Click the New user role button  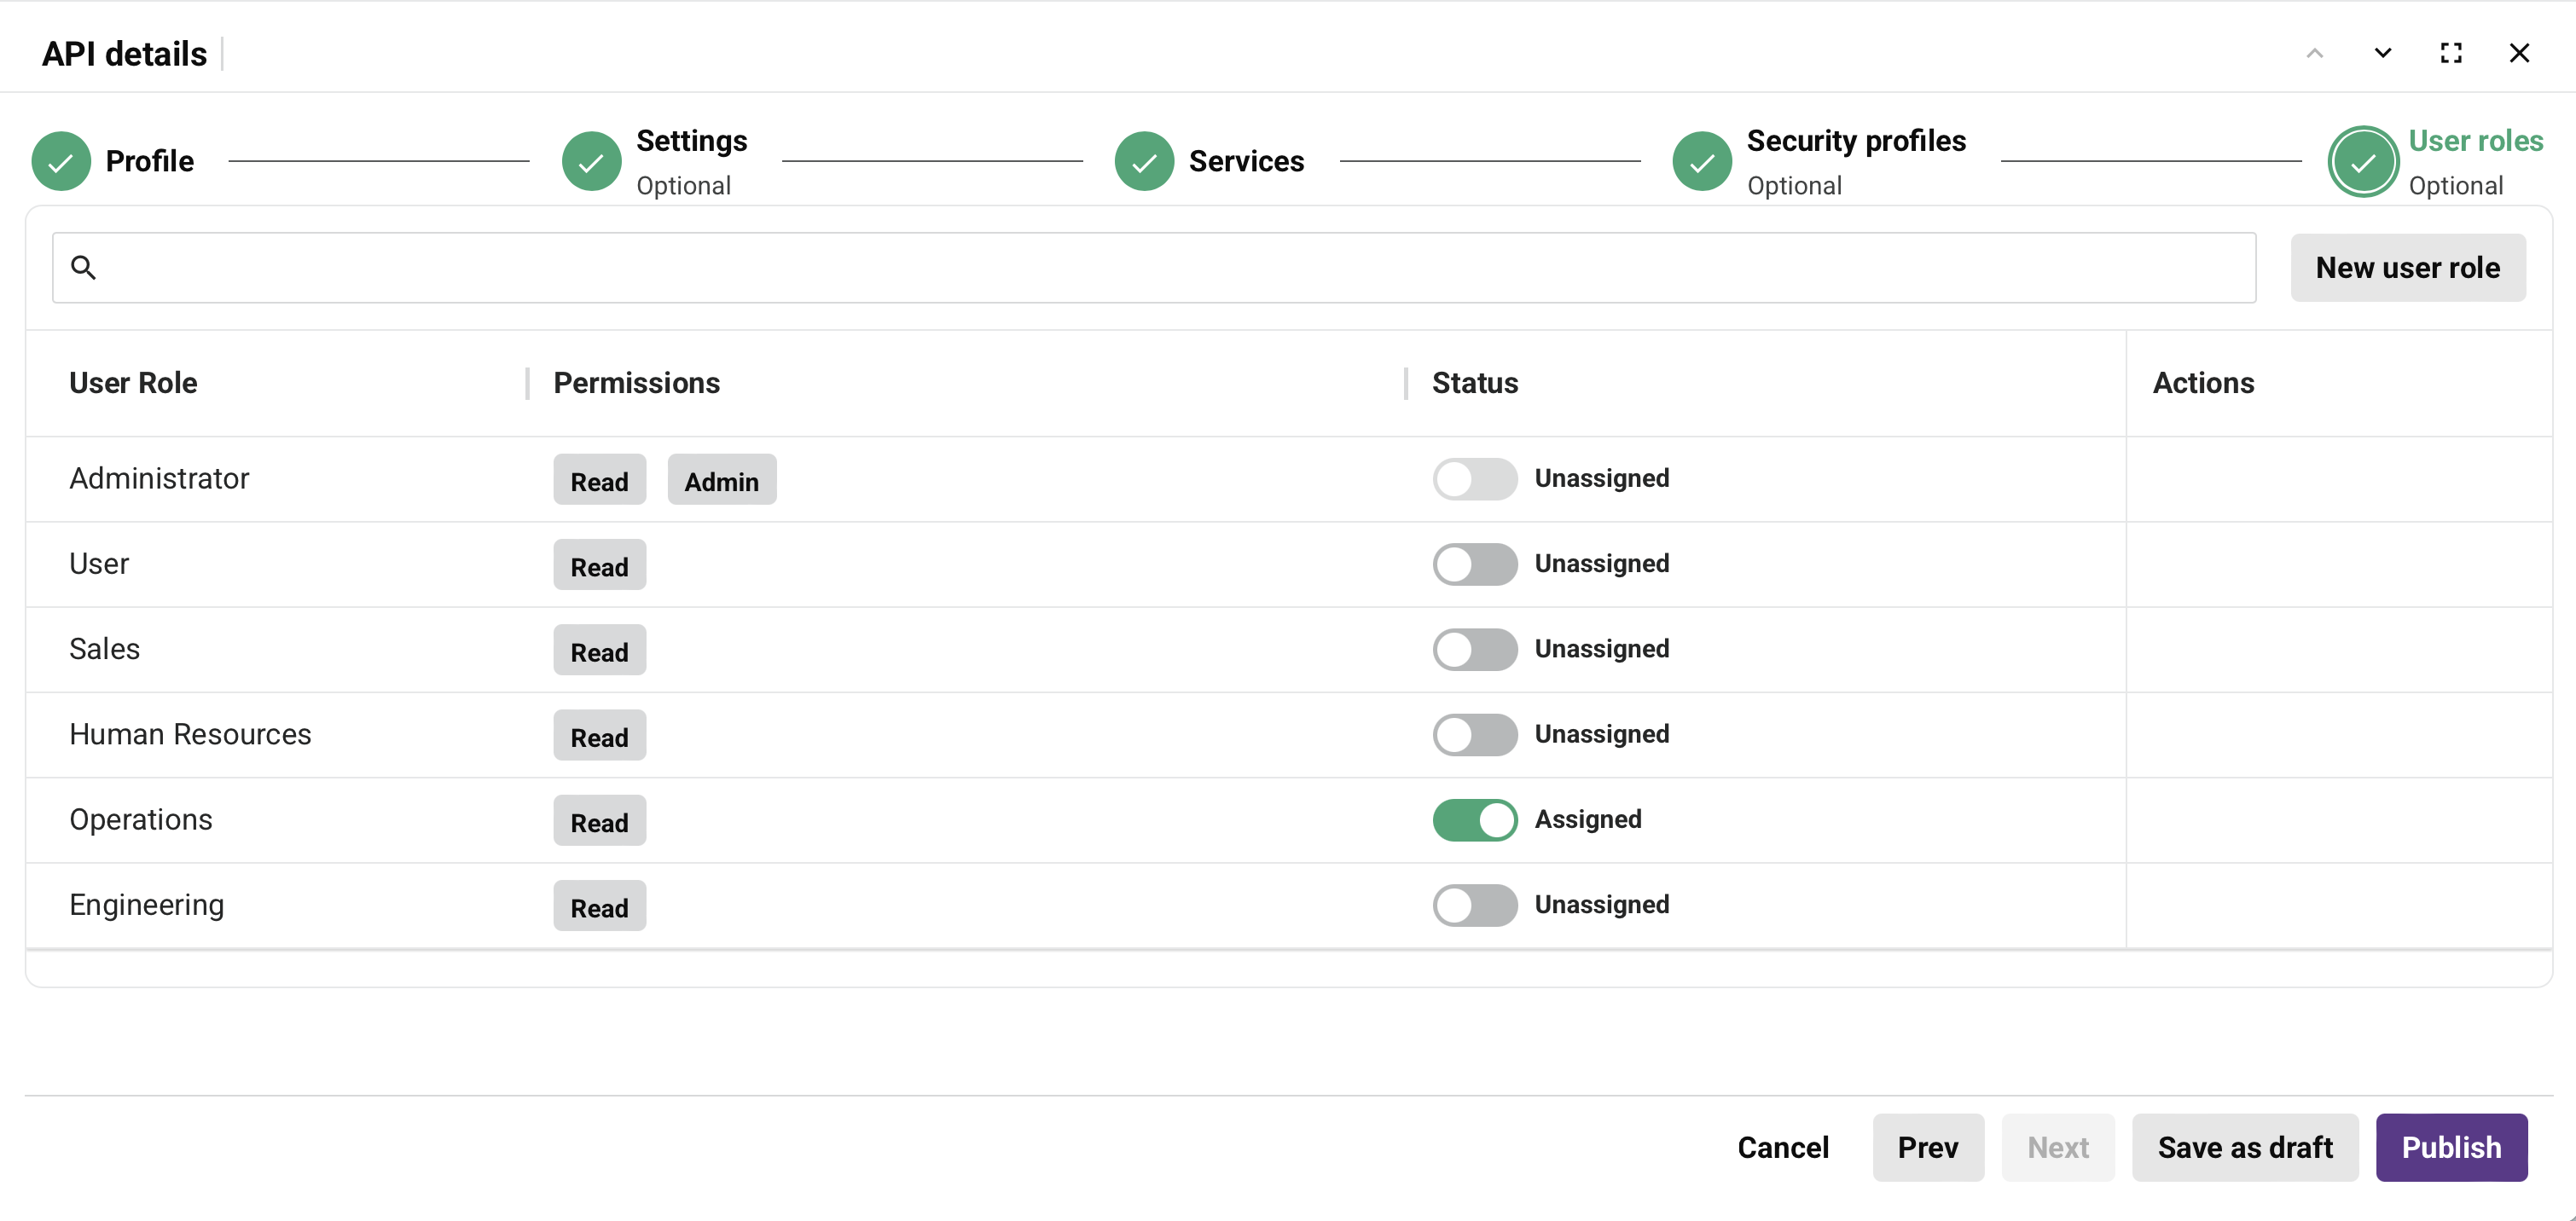coord(2408,267)
